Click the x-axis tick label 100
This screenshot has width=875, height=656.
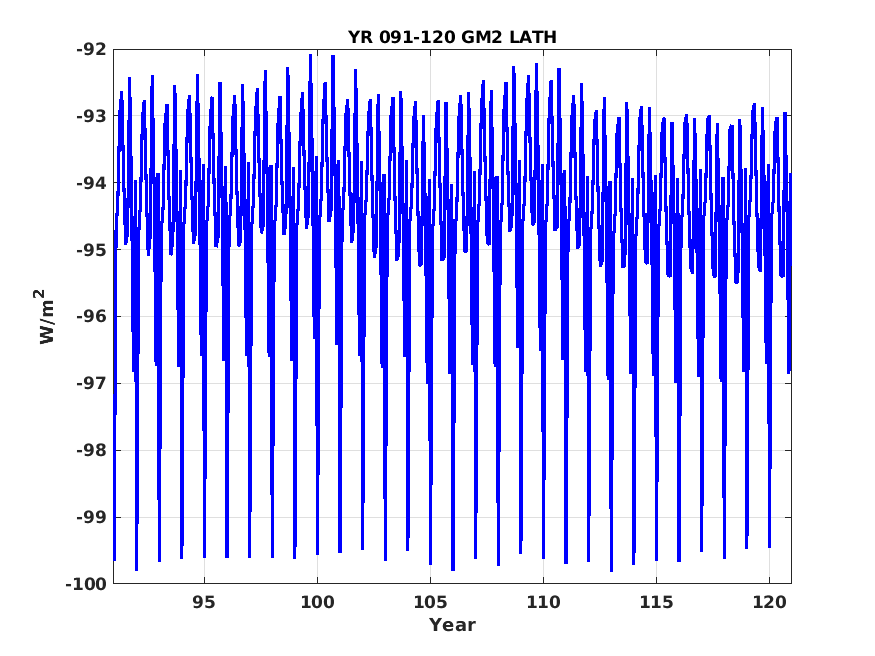(x=317, y=602)
